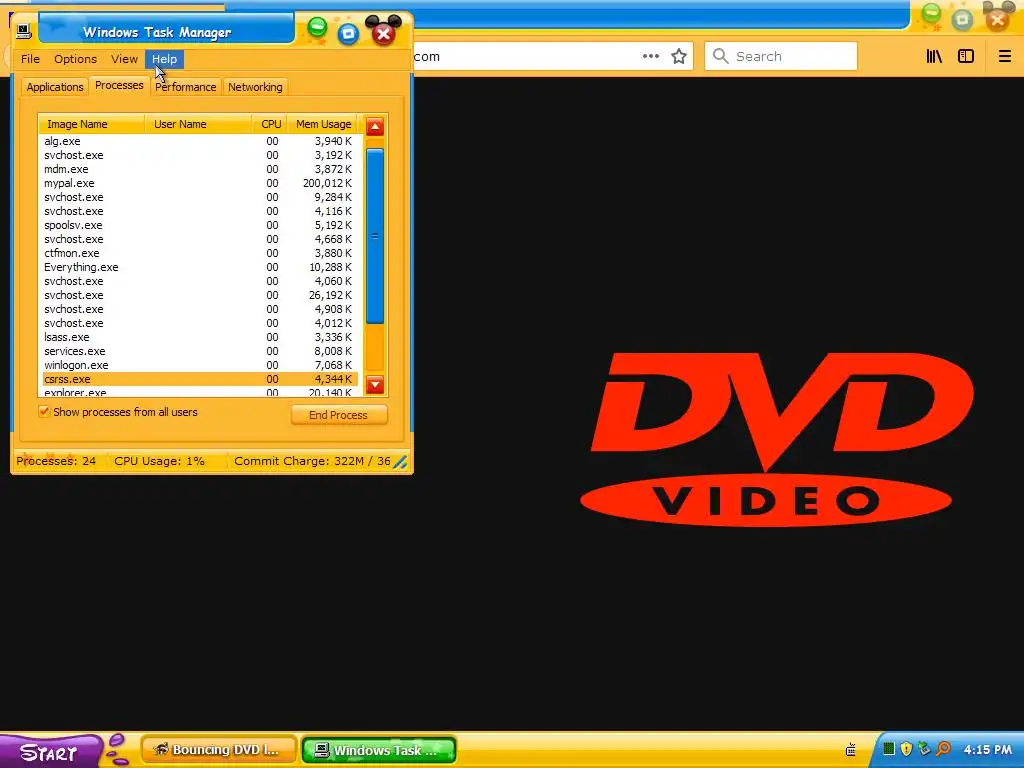1024x768 pixels.
Task: Open the File menu in Task Manager
Action: click(30, 59)
